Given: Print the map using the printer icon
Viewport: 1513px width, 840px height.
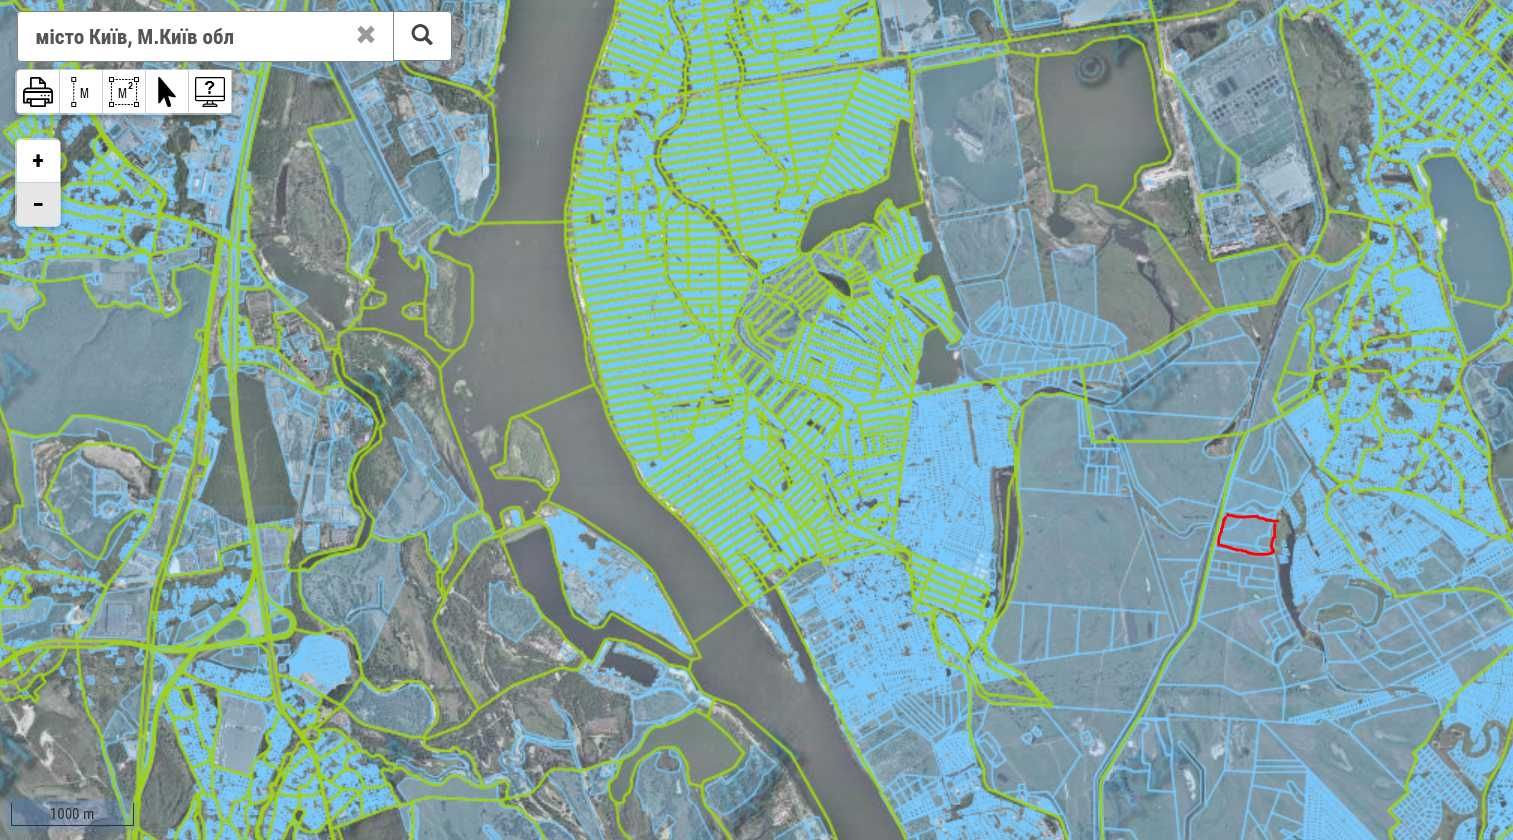Looking at the screenshot, I should pyautogui.click(x=38, y=92).
